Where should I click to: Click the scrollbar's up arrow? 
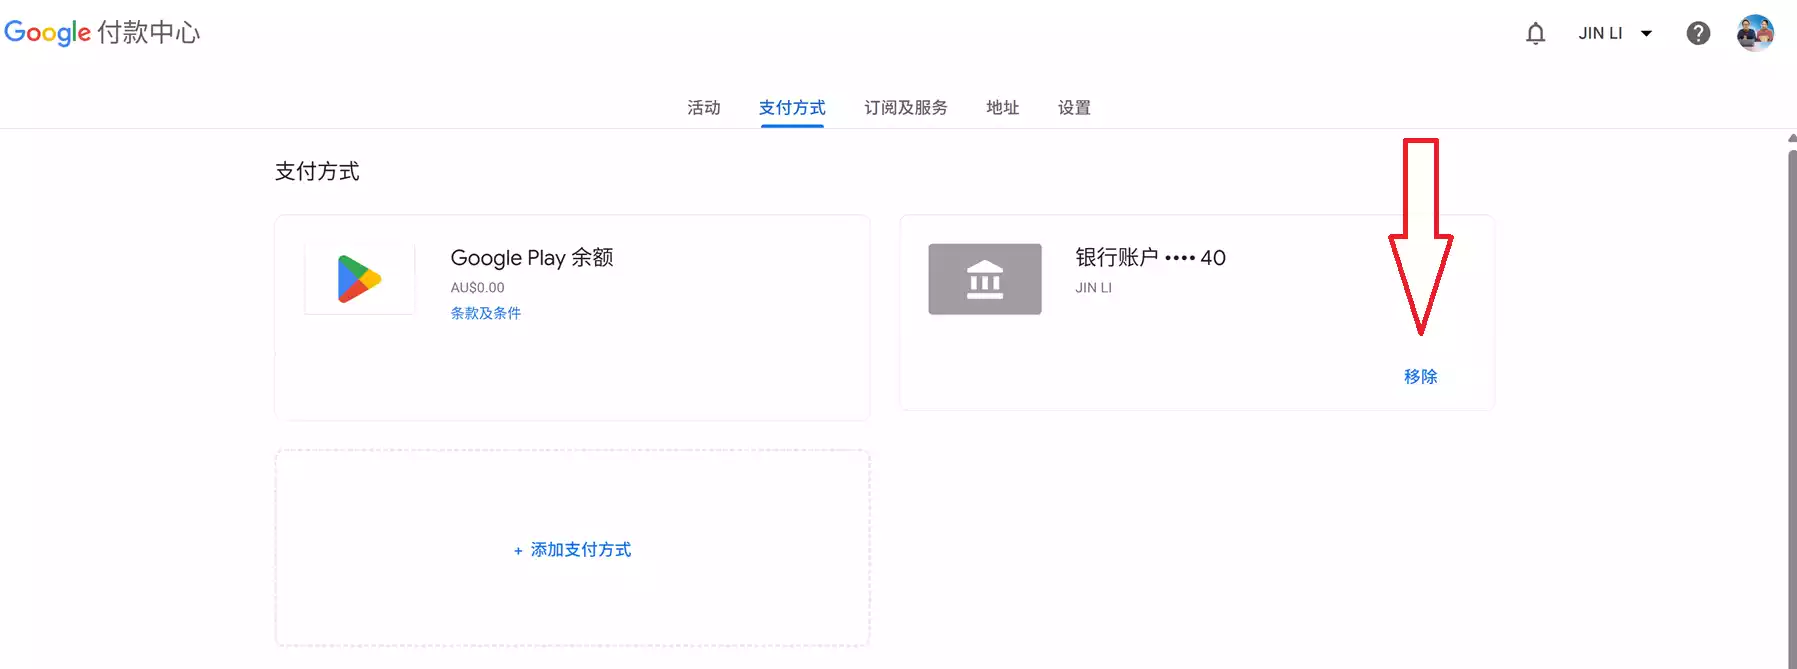pyautogui.click(x=1791, y=138)
